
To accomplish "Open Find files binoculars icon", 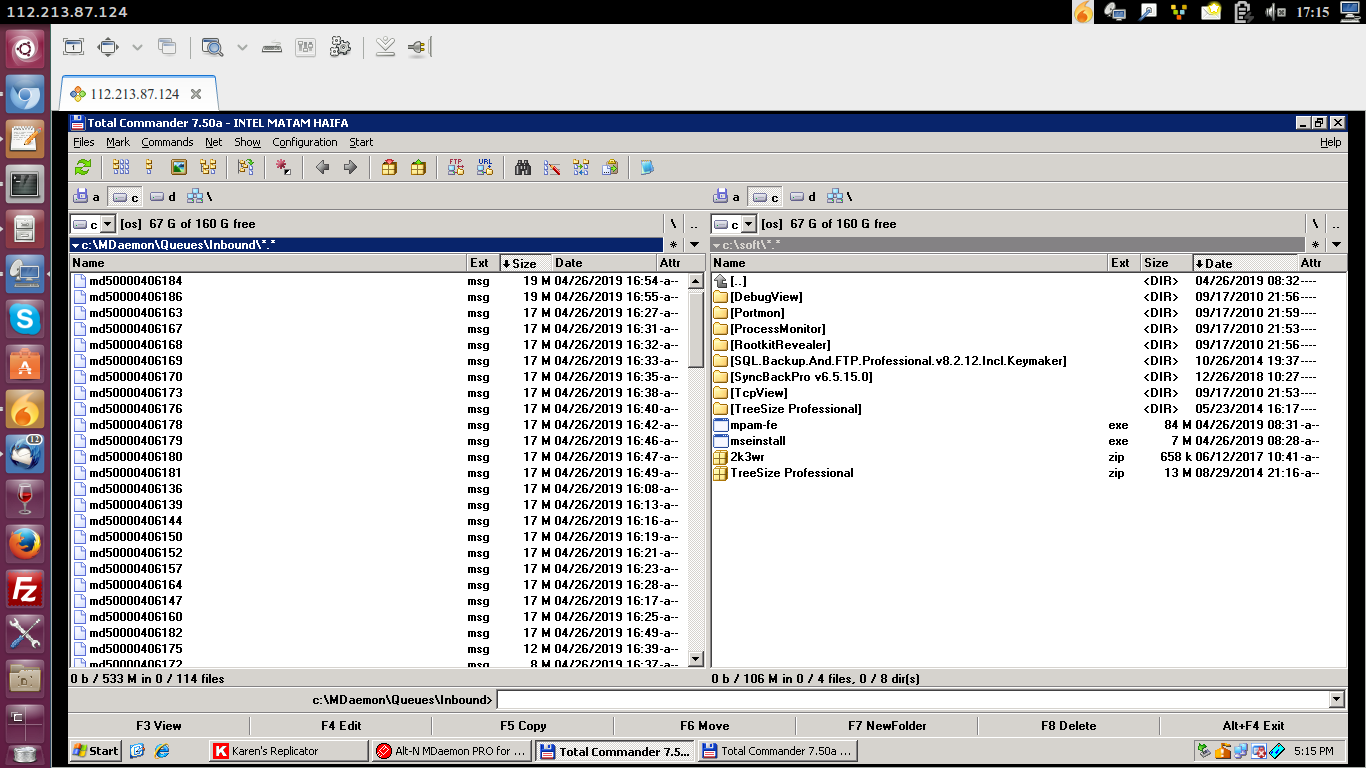I will [x=523, y=167].
